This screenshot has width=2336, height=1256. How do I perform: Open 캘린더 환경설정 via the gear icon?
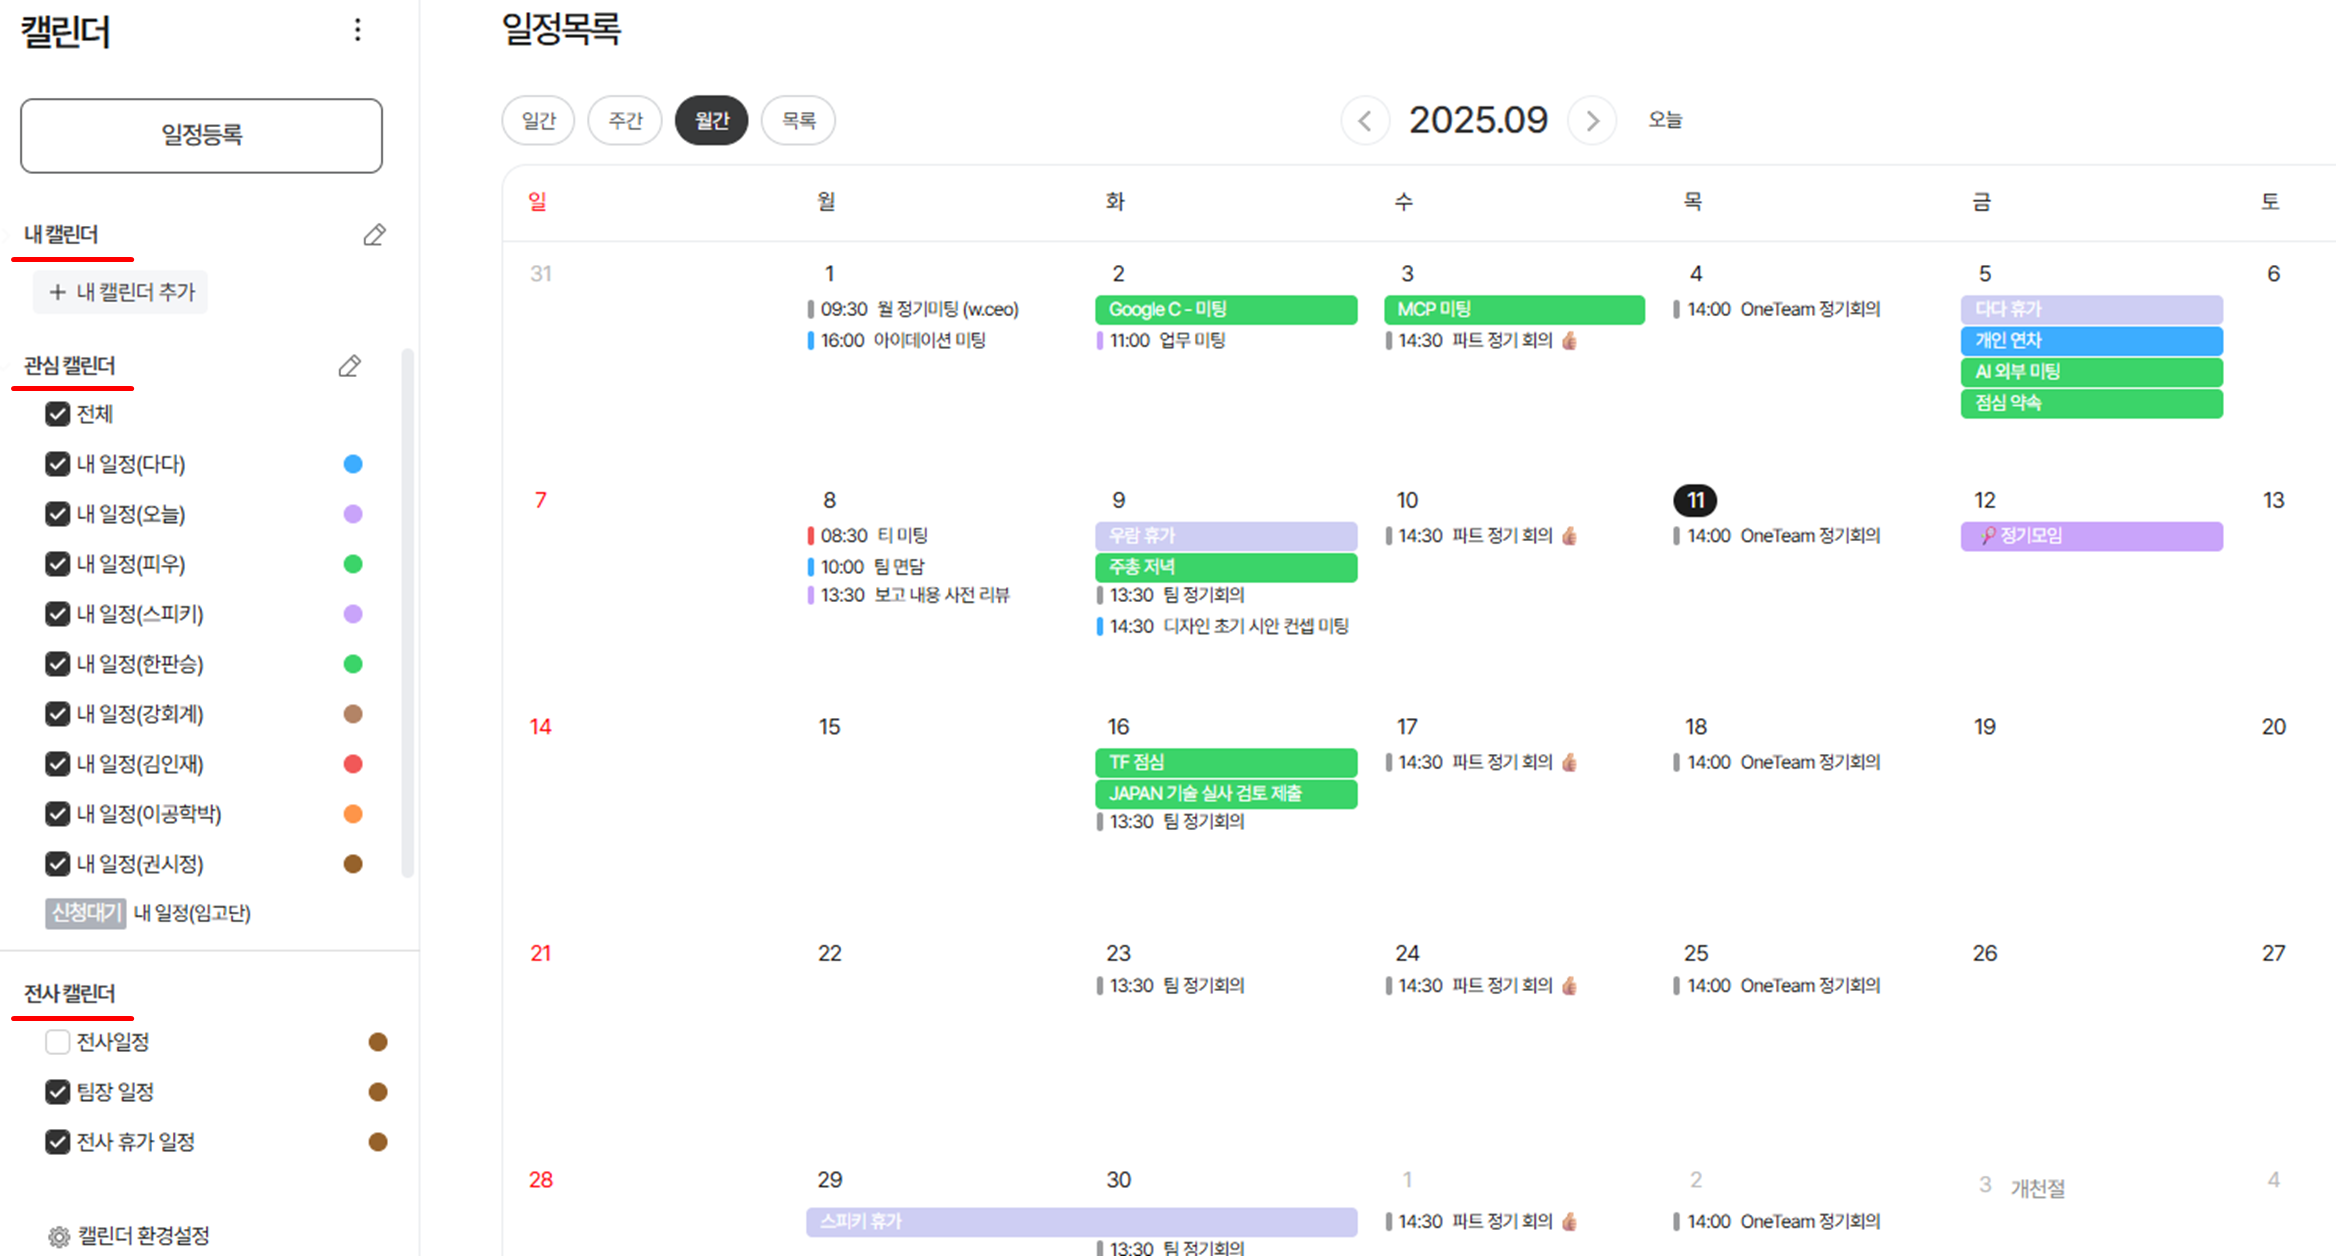pyautogui.click(x=57, y=1235)
